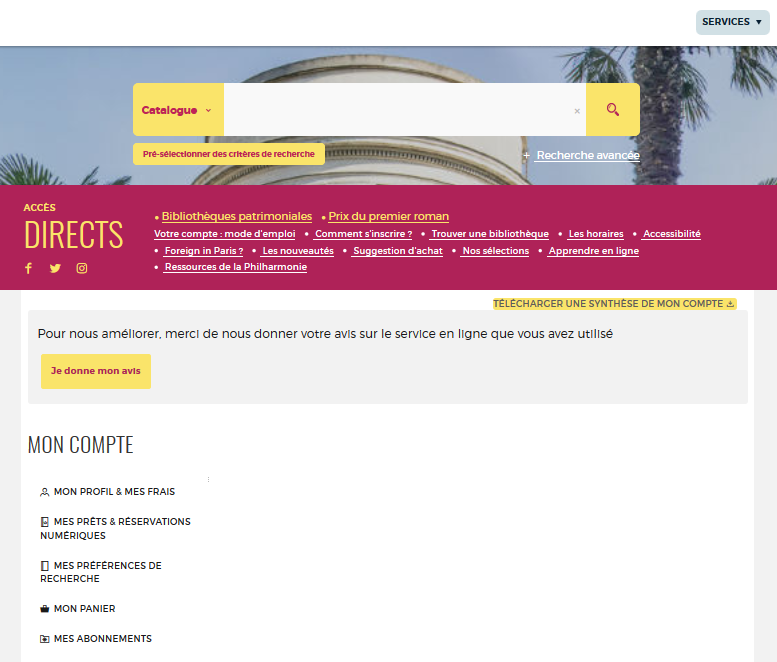Open the Services dropdown menu

click(732, 22)
